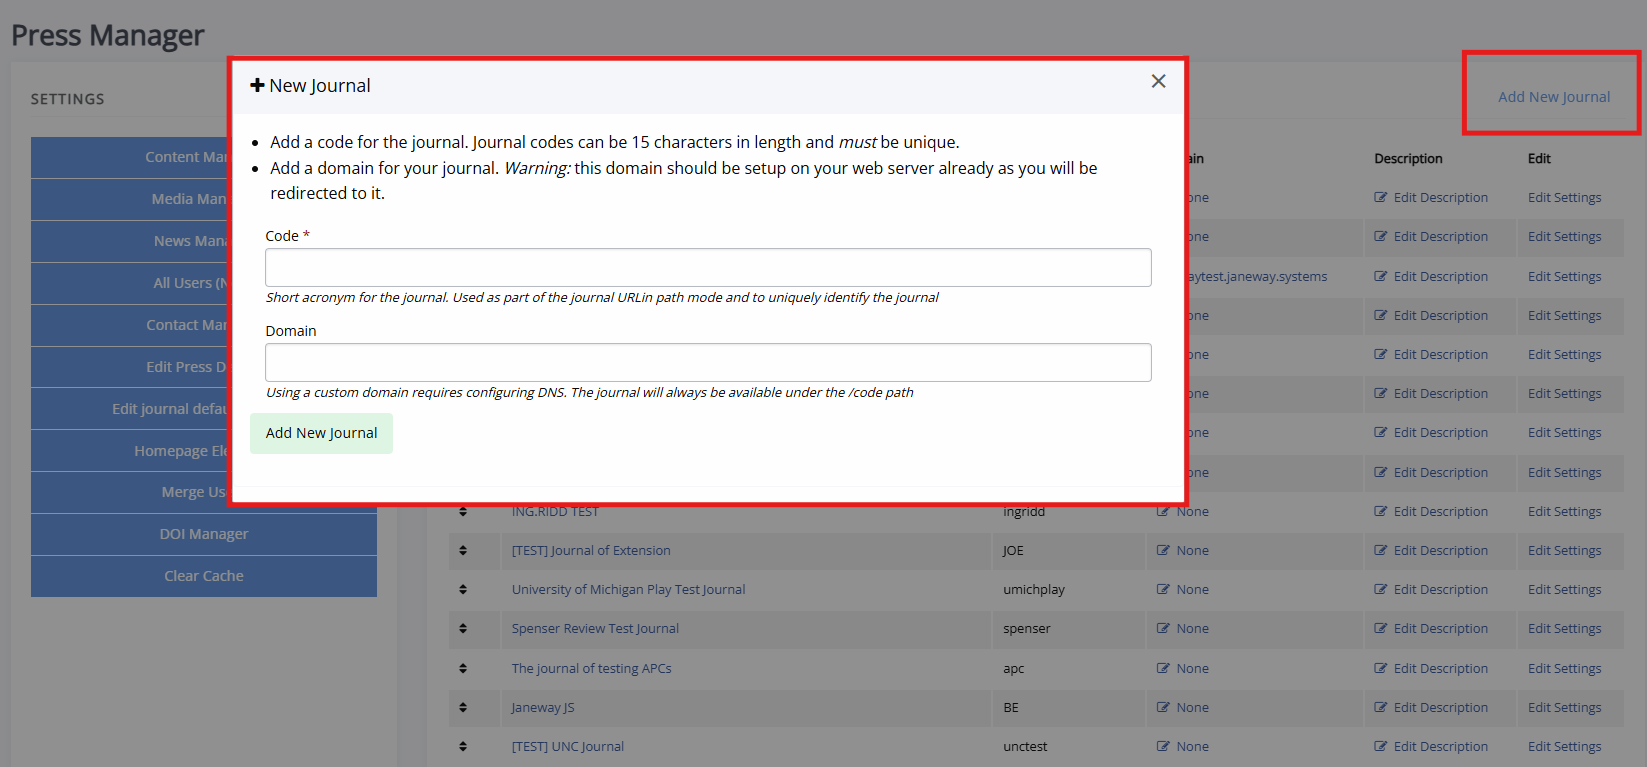Image resolution: width=1647 pixels, height=767 pixels.
Task: Select sort handle of Spenser Review Test Journal
Action: click(x=463, y=629)
